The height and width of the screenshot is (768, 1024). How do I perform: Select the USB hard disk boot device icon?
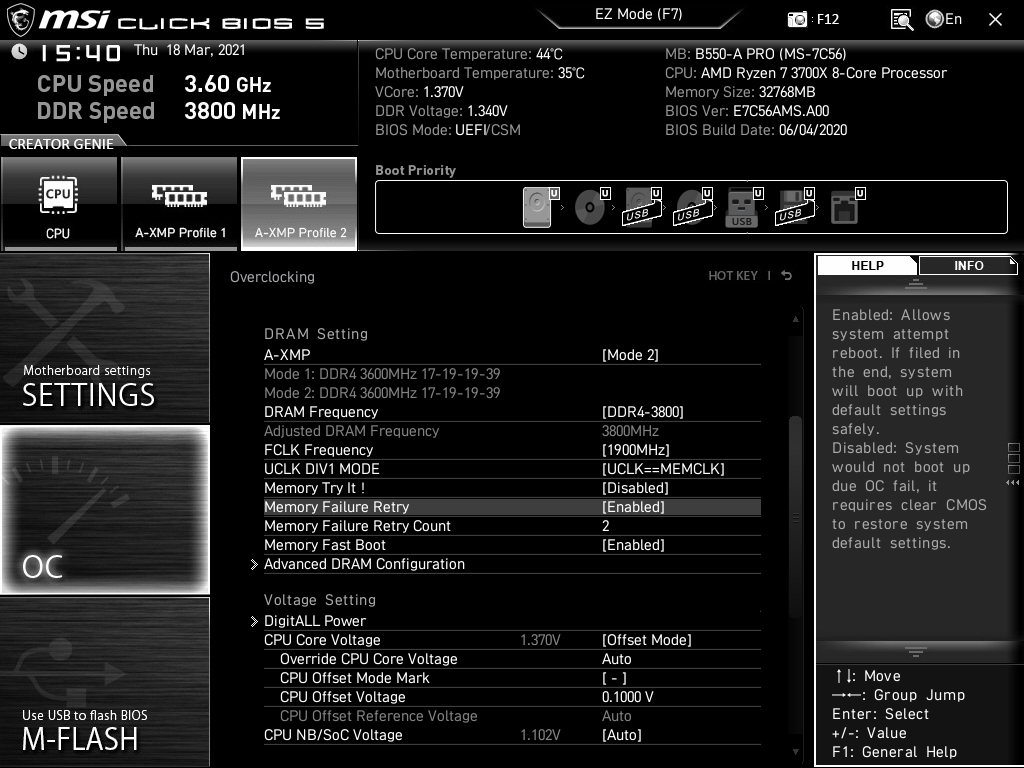coord(643,207)
